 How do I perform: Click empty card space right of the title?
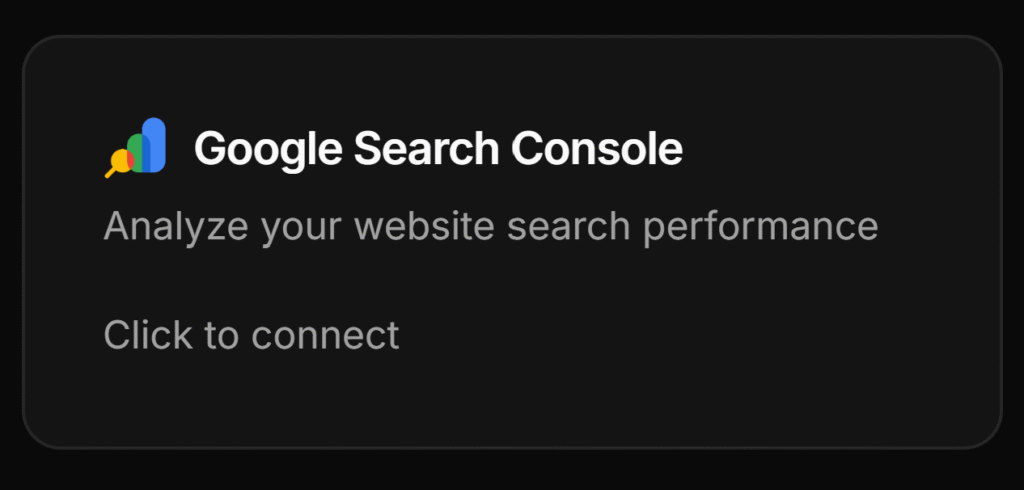pyautogui.click(x=840, y=149)
